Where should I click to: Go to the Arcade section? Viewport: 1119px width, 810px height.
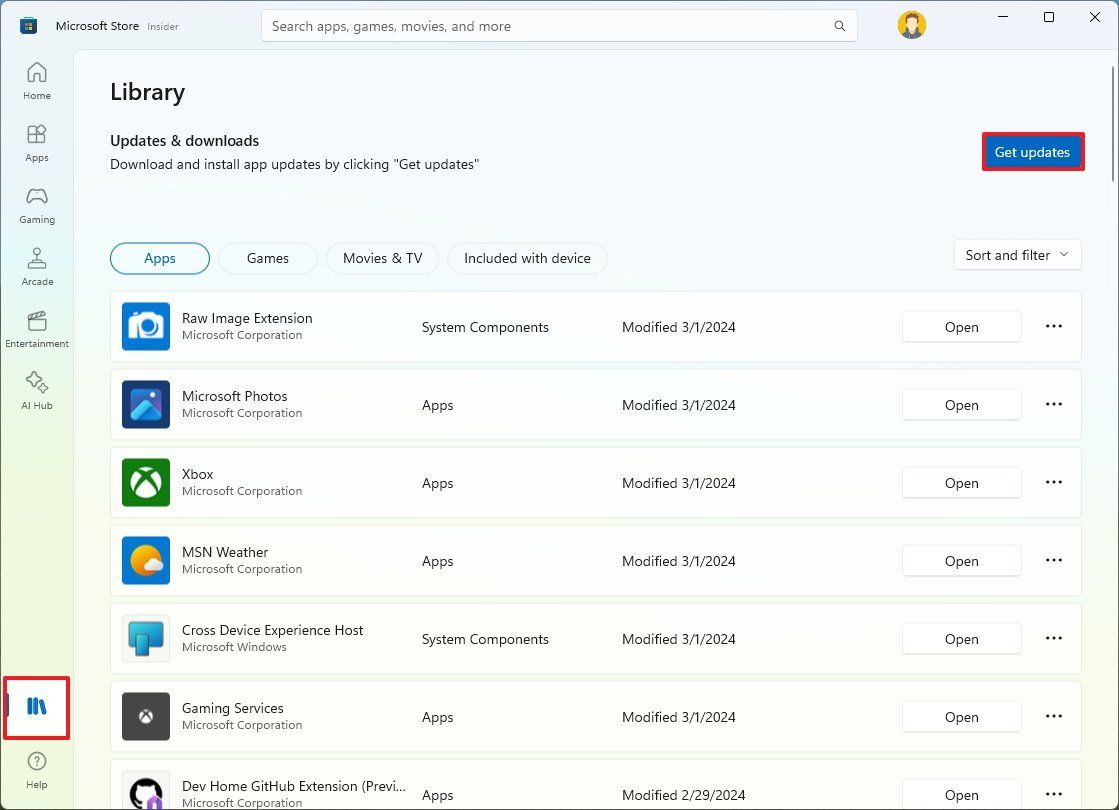point(36,266)
